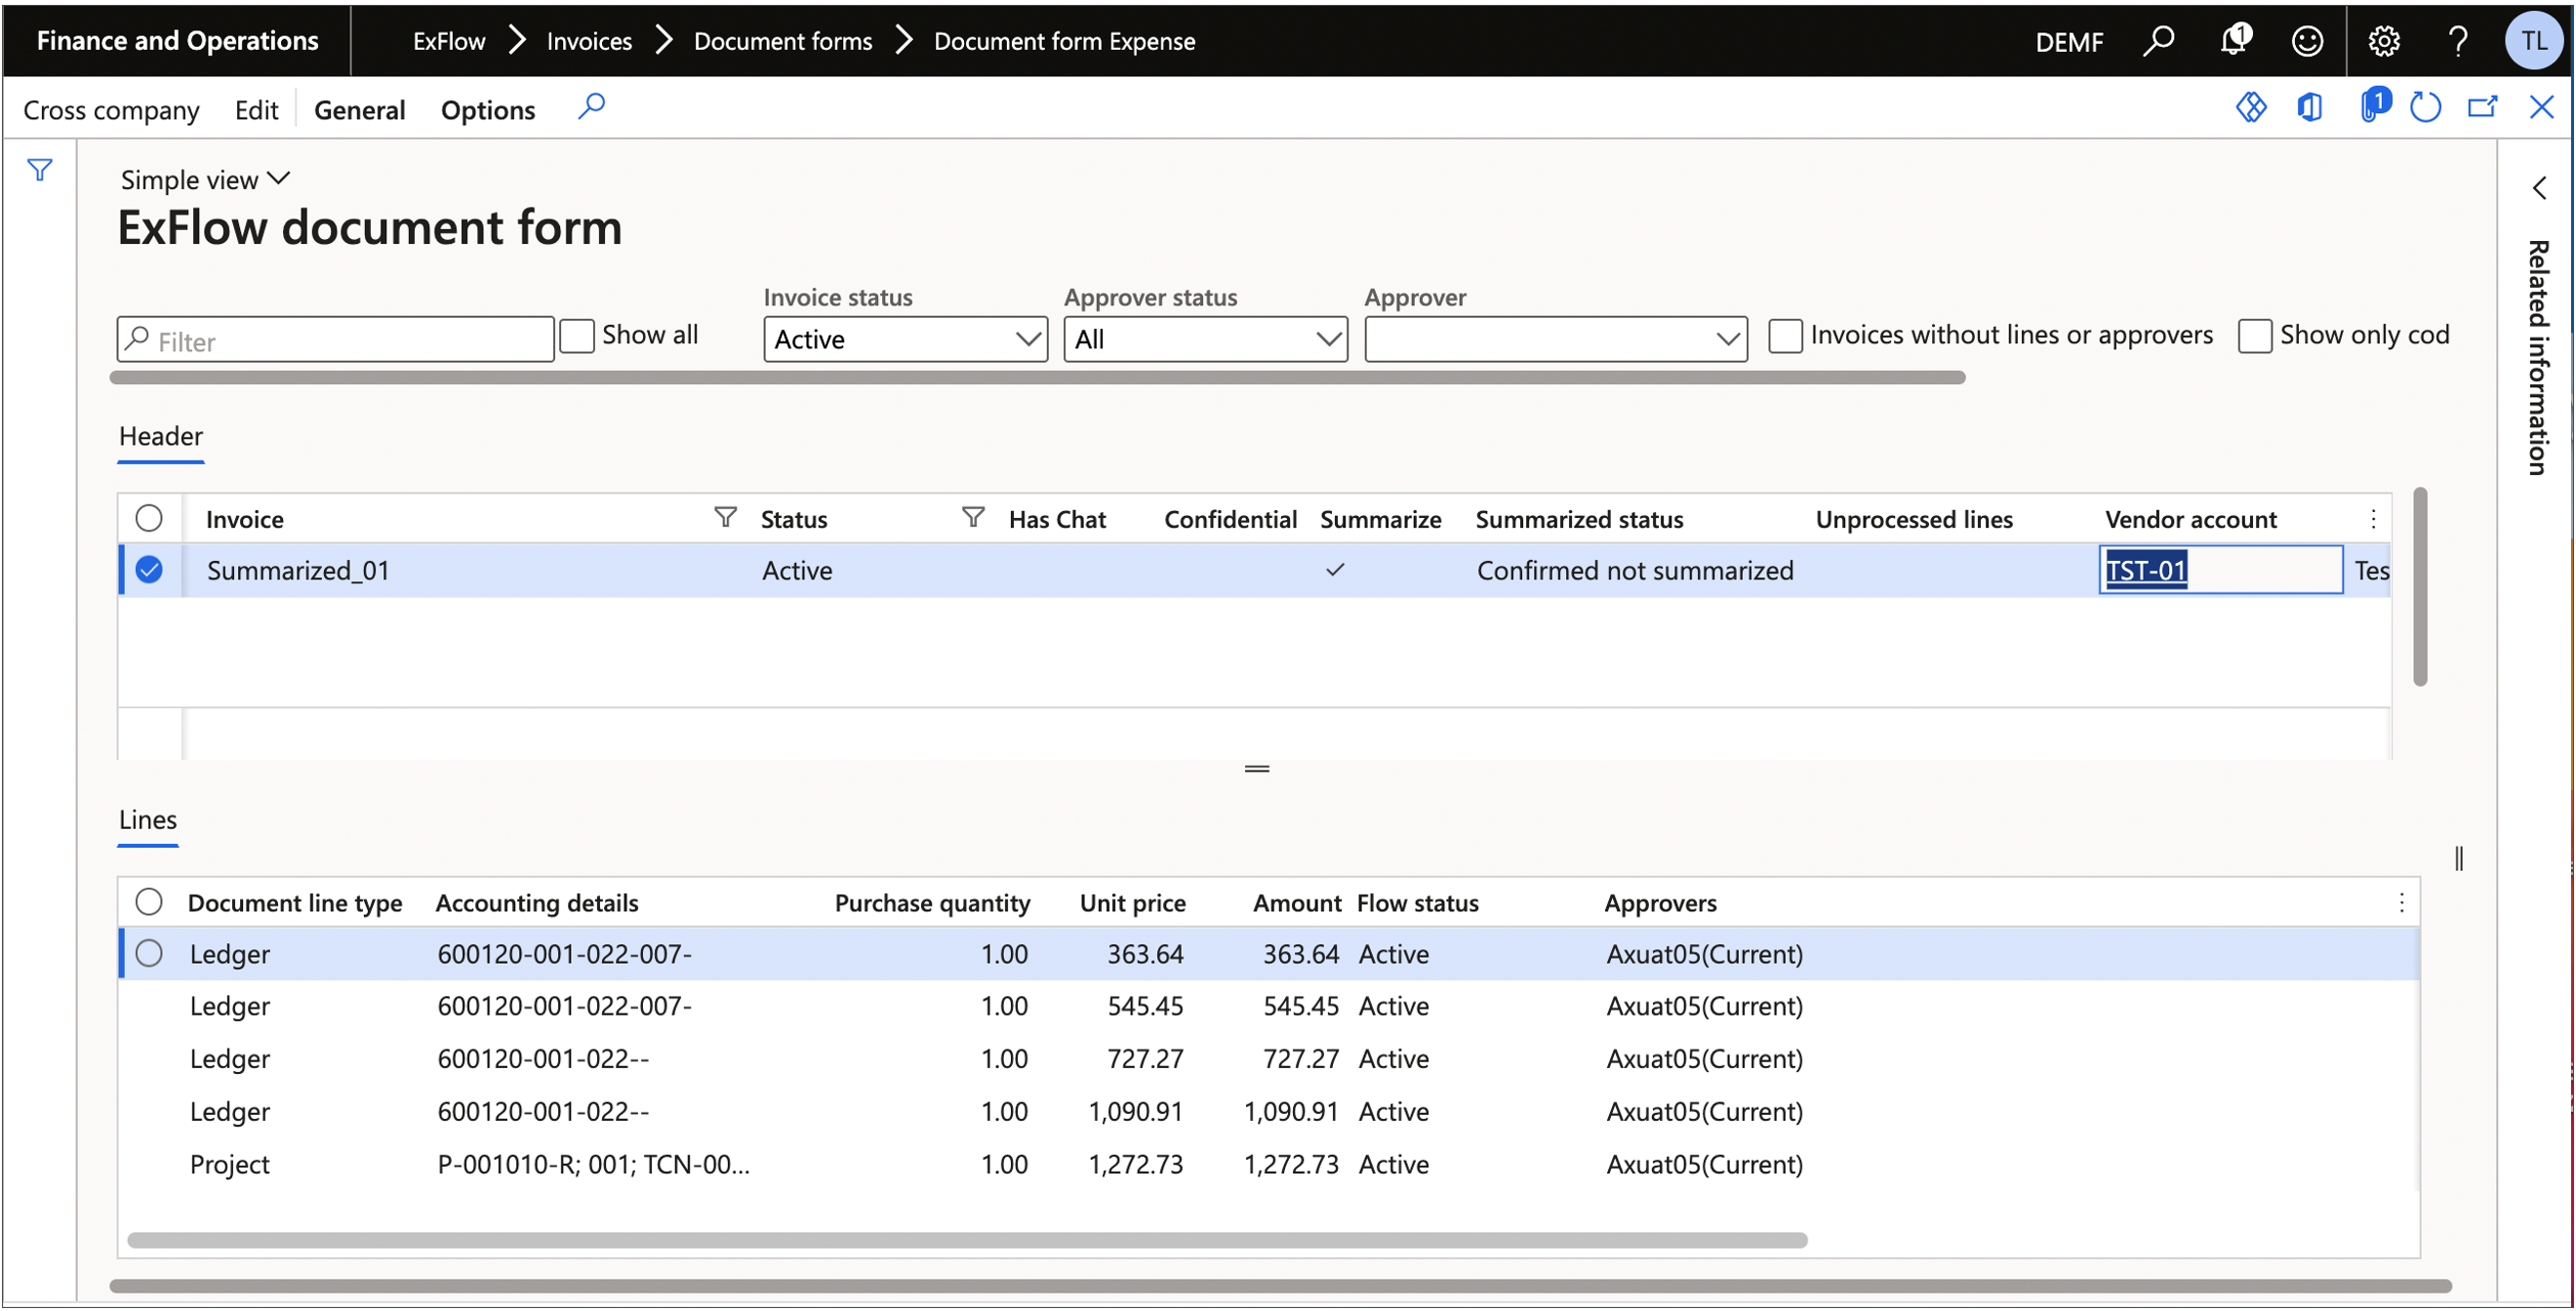Go to Document forms breadcrumb

[783, 41]
